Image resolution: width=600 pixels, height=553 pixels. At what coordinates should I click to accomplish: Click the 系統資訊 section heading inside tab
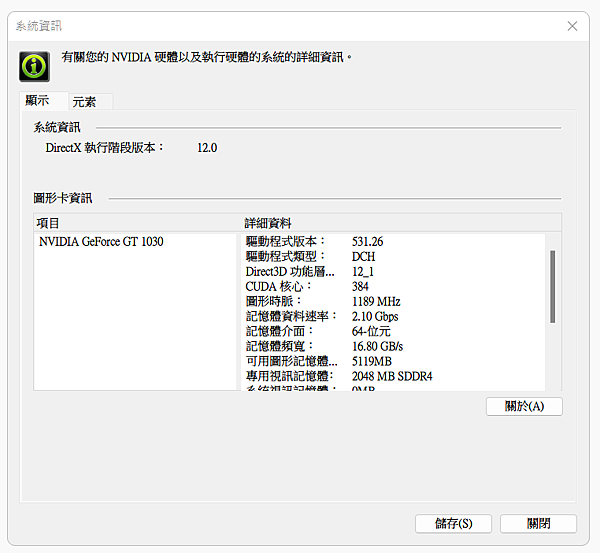(57, 127)
